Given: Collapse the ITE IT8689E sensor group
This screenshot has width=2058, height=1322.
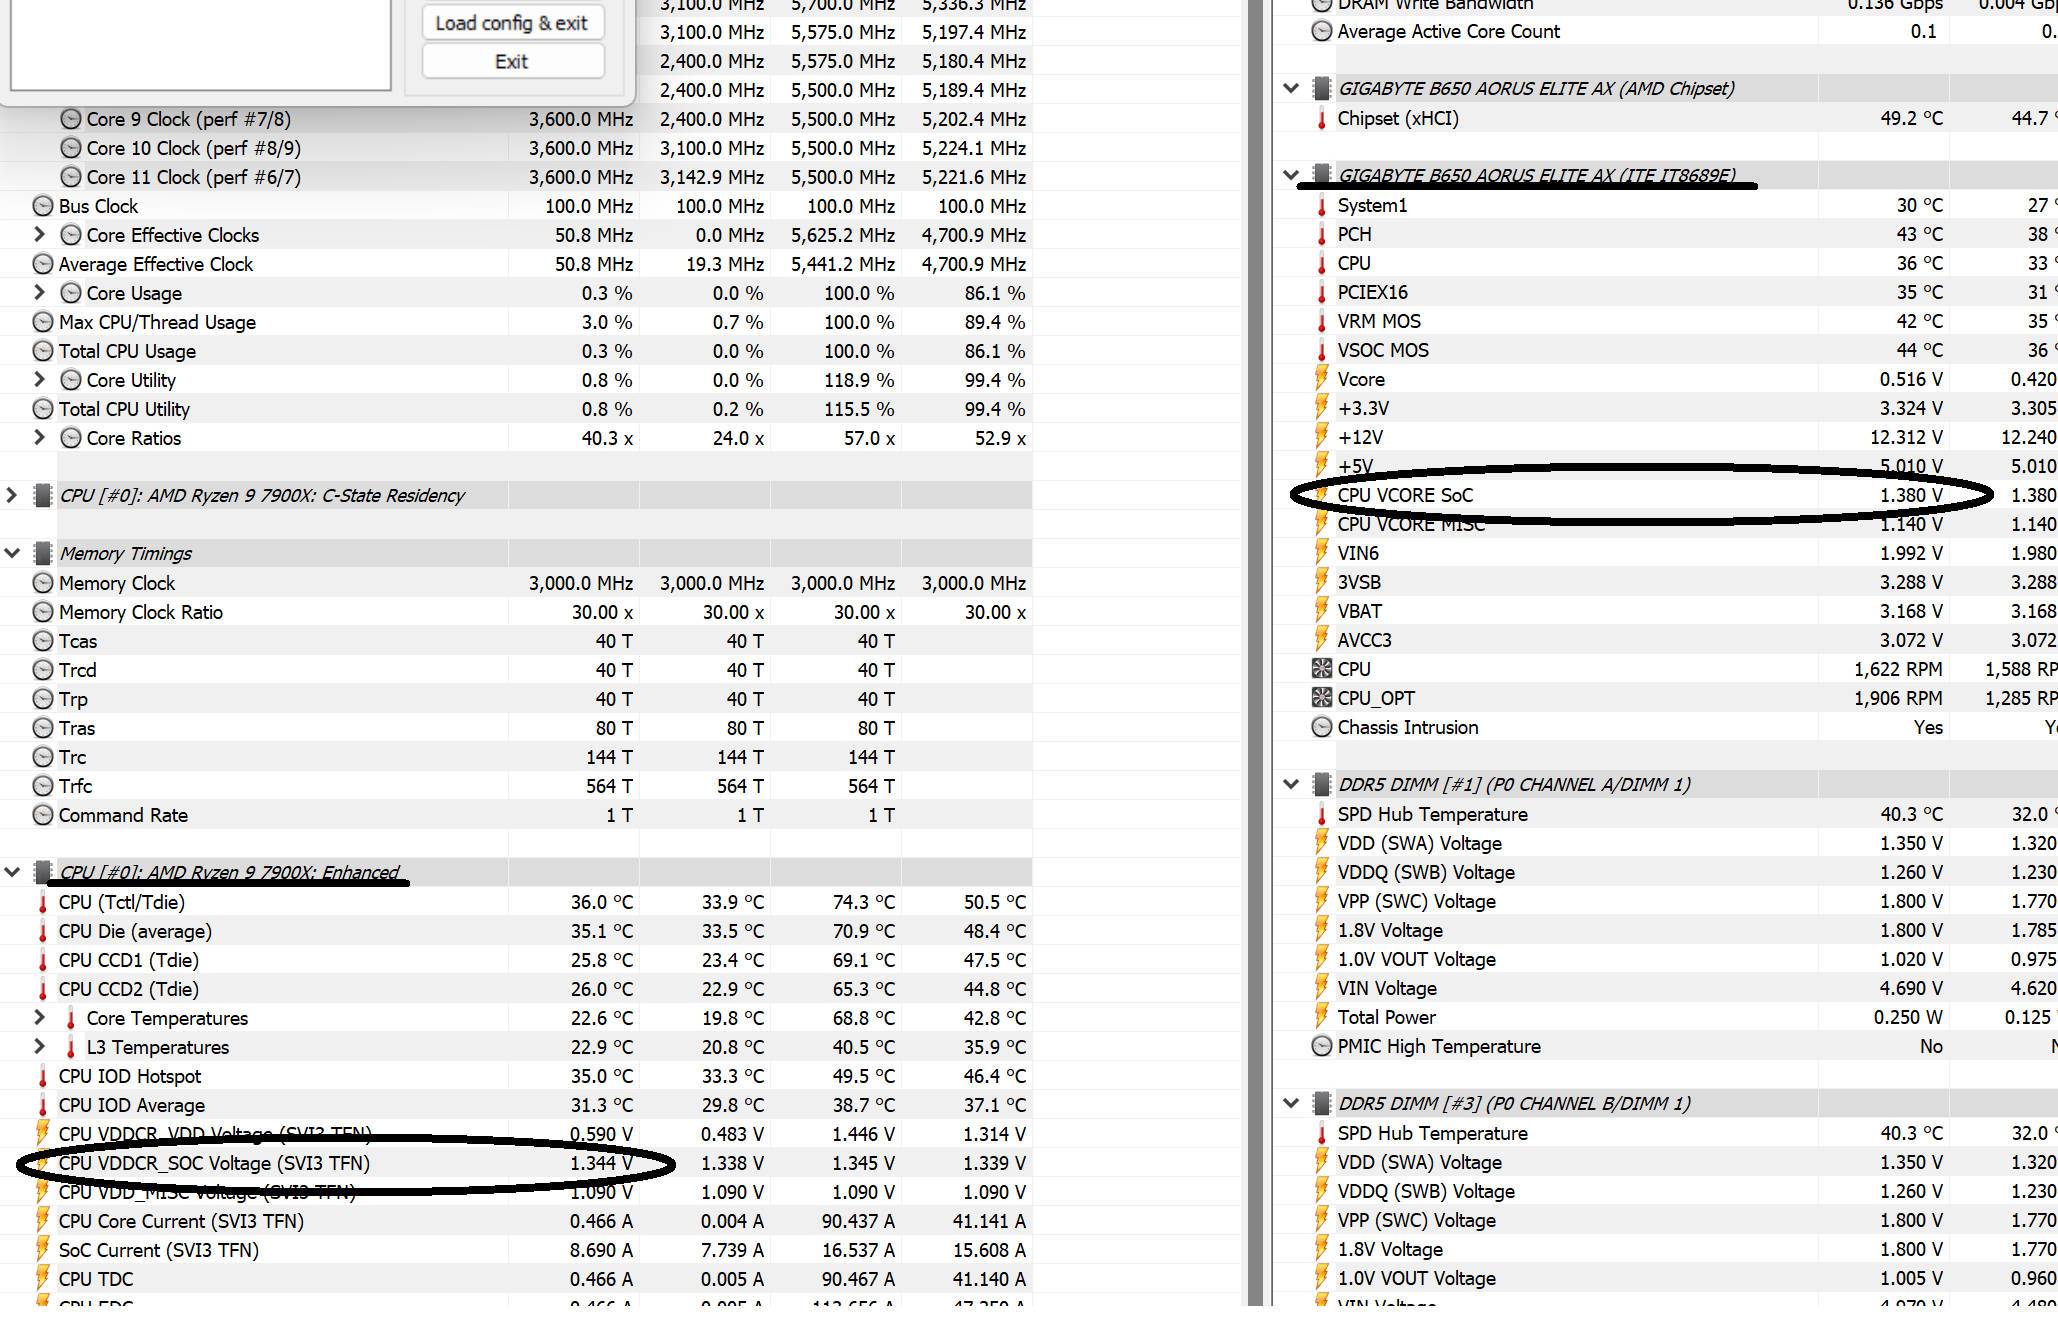Looking at the screenshot, I should click(1291, 175).
